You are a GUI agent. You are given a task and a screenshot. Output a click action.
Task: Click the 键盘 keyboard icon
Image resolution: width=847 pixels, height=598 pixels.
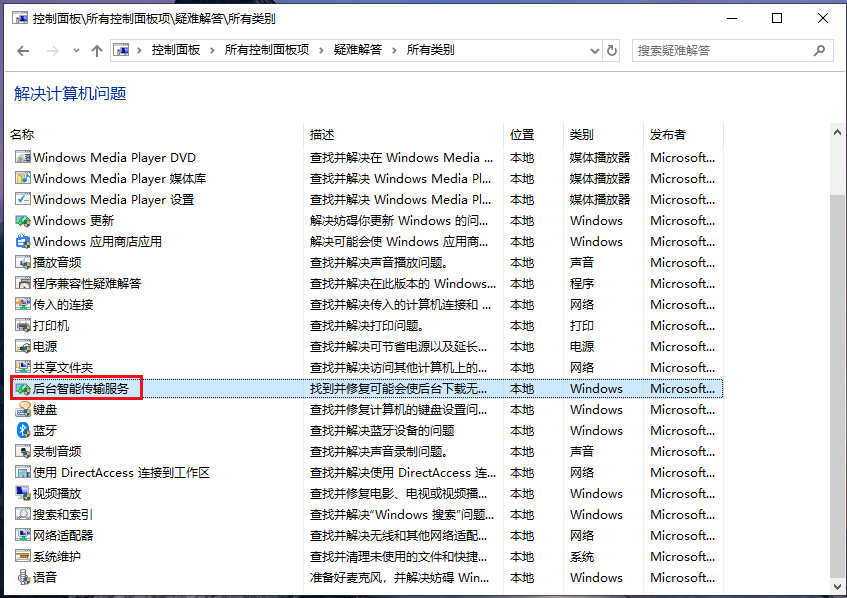coord(23,410)
